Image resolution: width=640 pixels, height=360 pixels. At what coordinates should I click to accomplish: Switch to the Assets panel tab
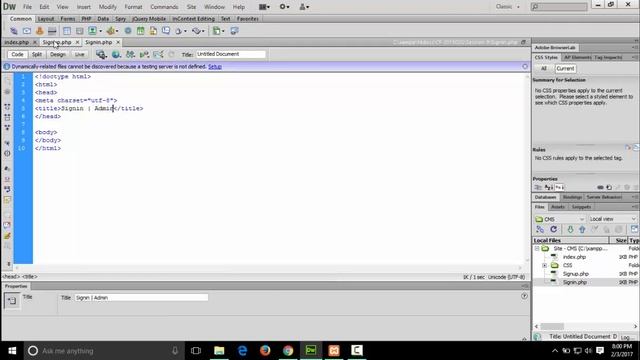click(x=558, y=207)
